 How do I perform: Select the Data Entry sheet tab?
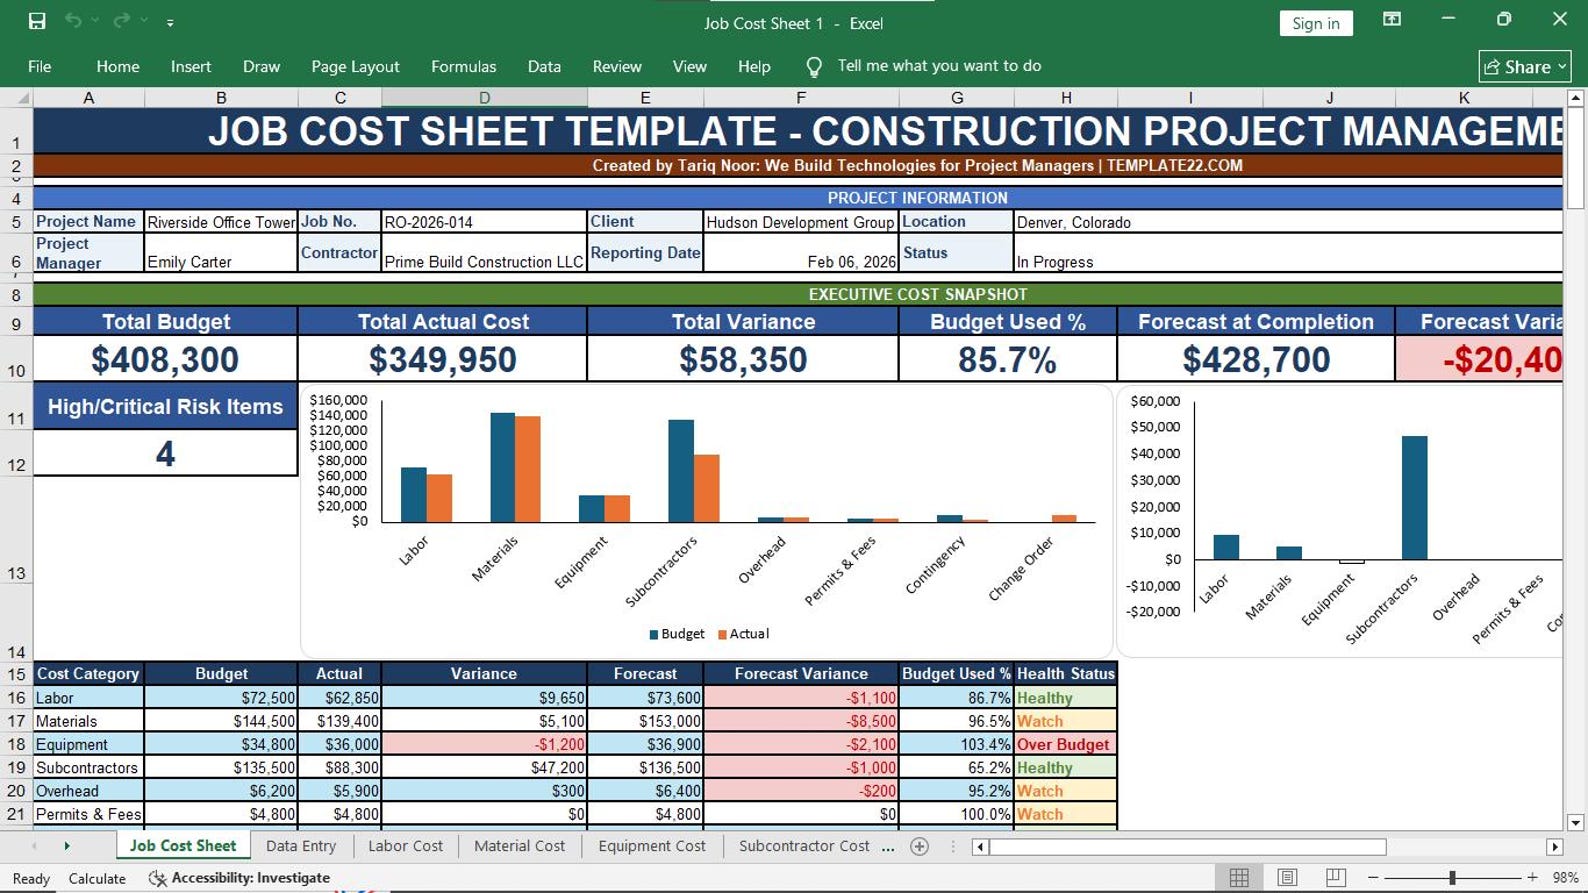pos(301,846)
